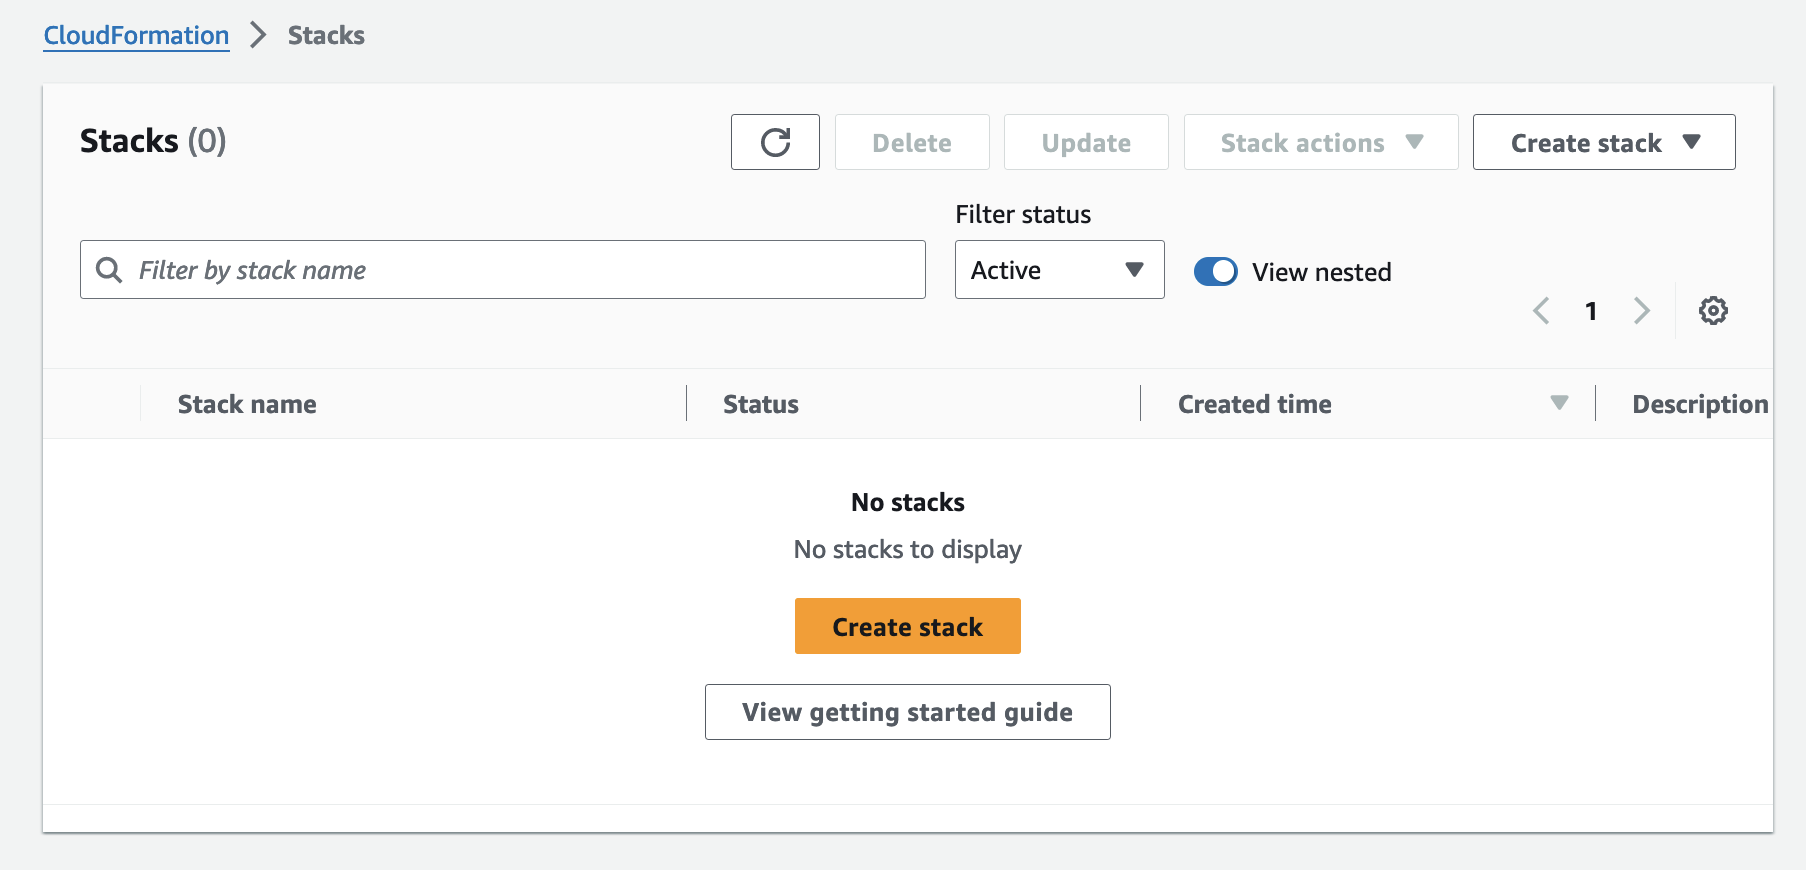Viewport: 1806px width, 870px height.
Task: Sort by the Status column header
Action: [760, 404]
